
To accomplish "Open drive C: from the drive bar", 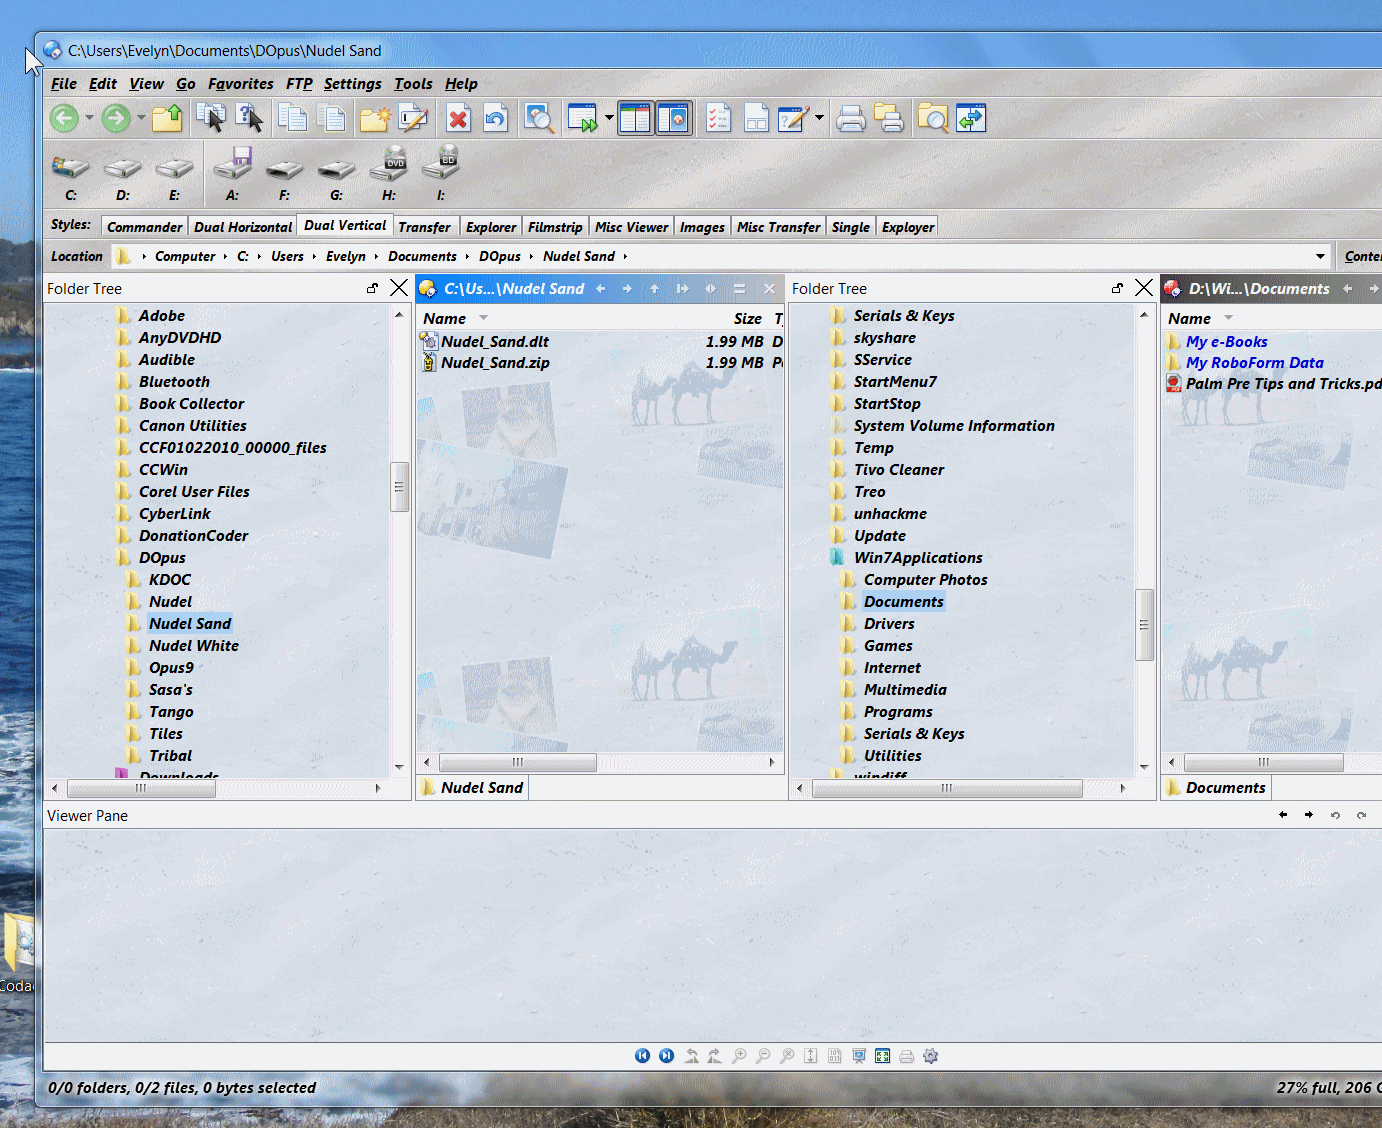I will click(70, 174).
